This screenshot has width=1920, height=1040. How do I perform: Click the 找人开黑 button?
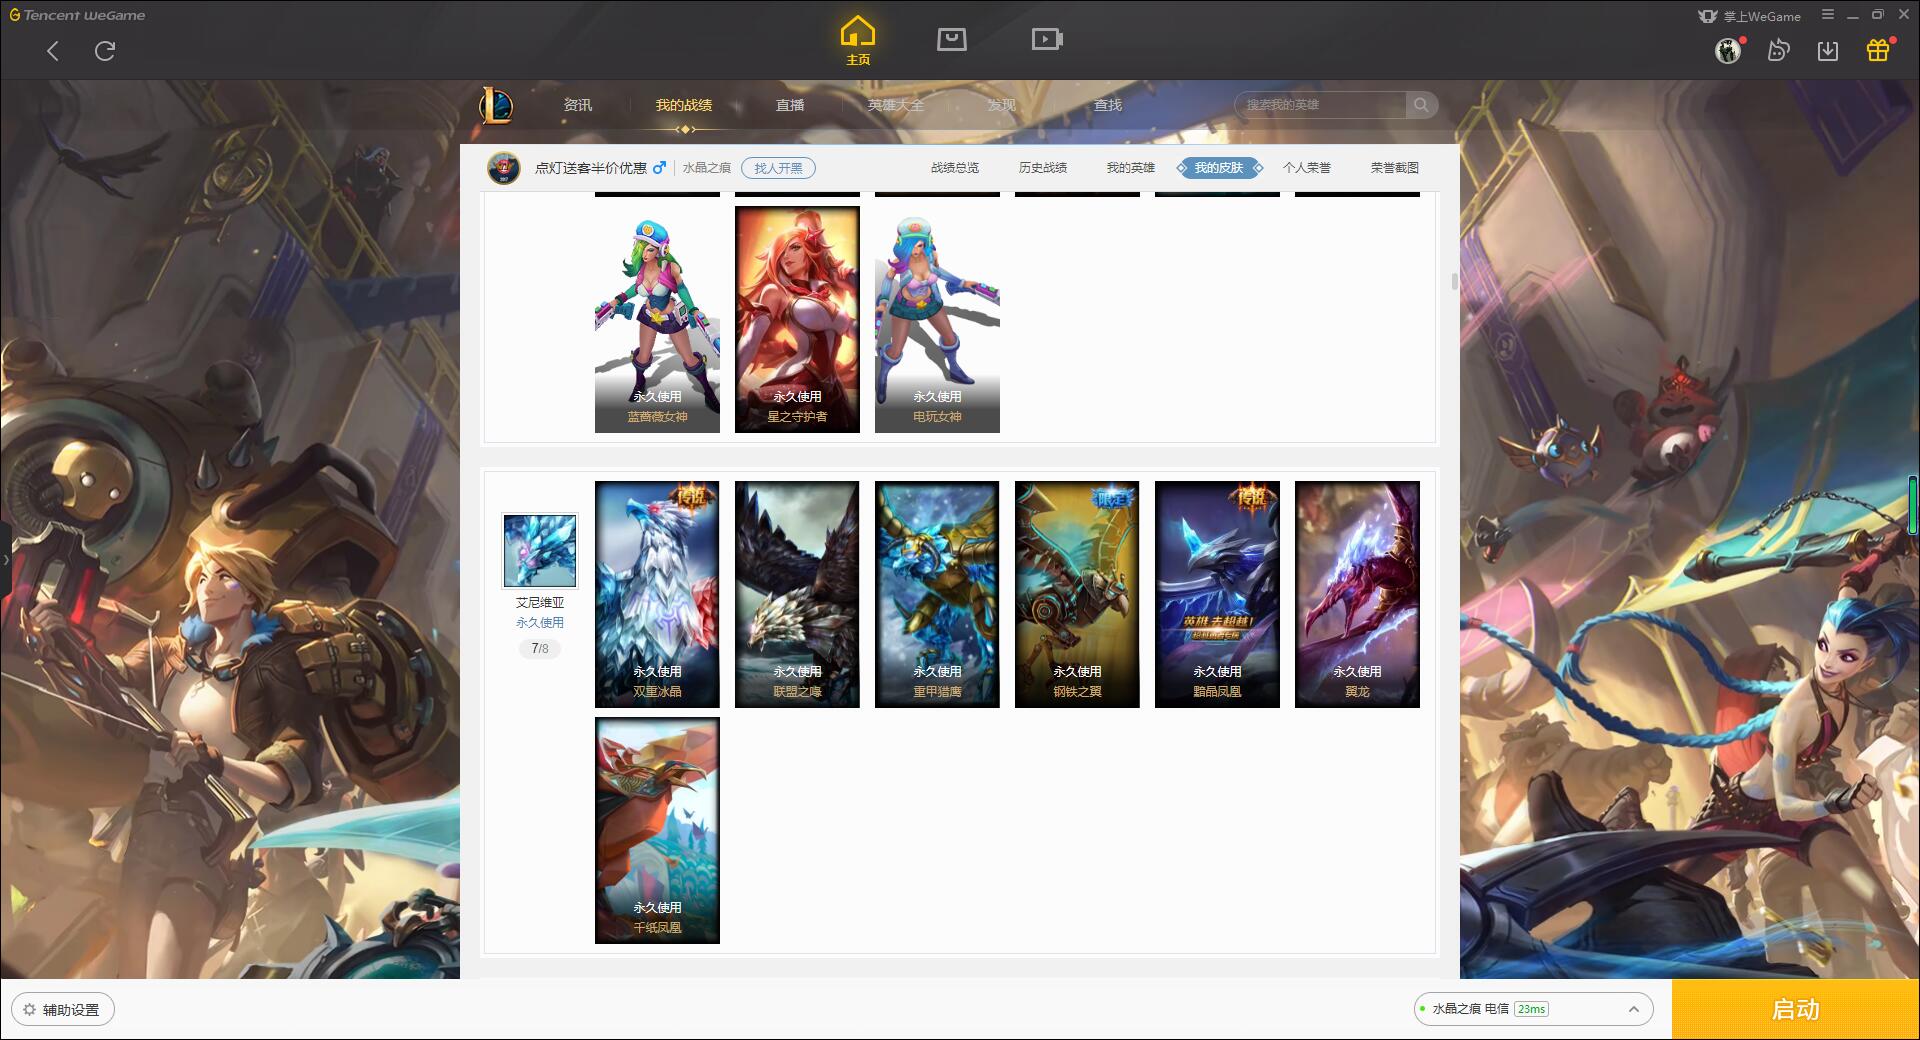coord(778,168)
